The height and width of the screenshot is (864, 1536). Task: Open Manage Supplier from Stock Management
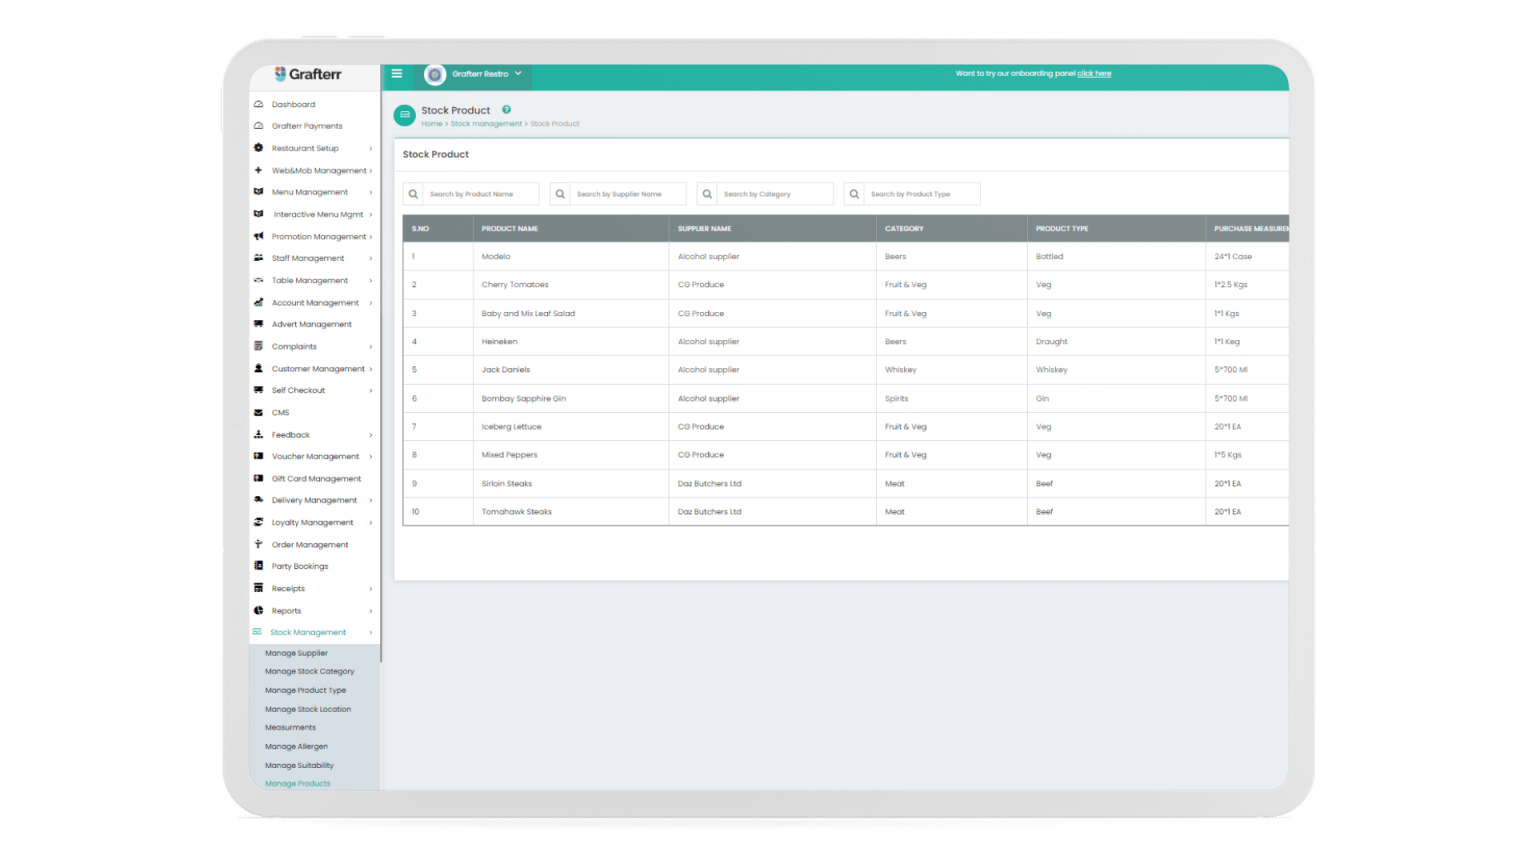coord(296,653)
